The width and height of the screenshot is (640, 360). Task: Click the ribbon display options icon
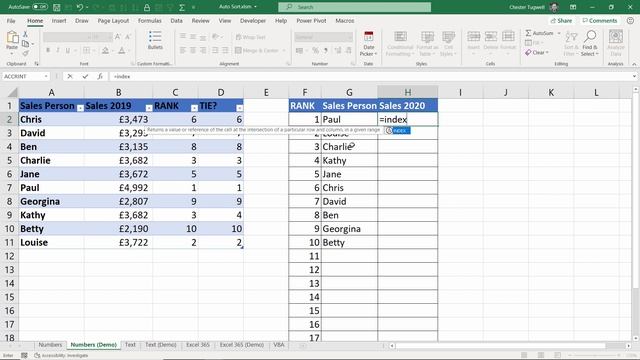(x=573, y=7)
